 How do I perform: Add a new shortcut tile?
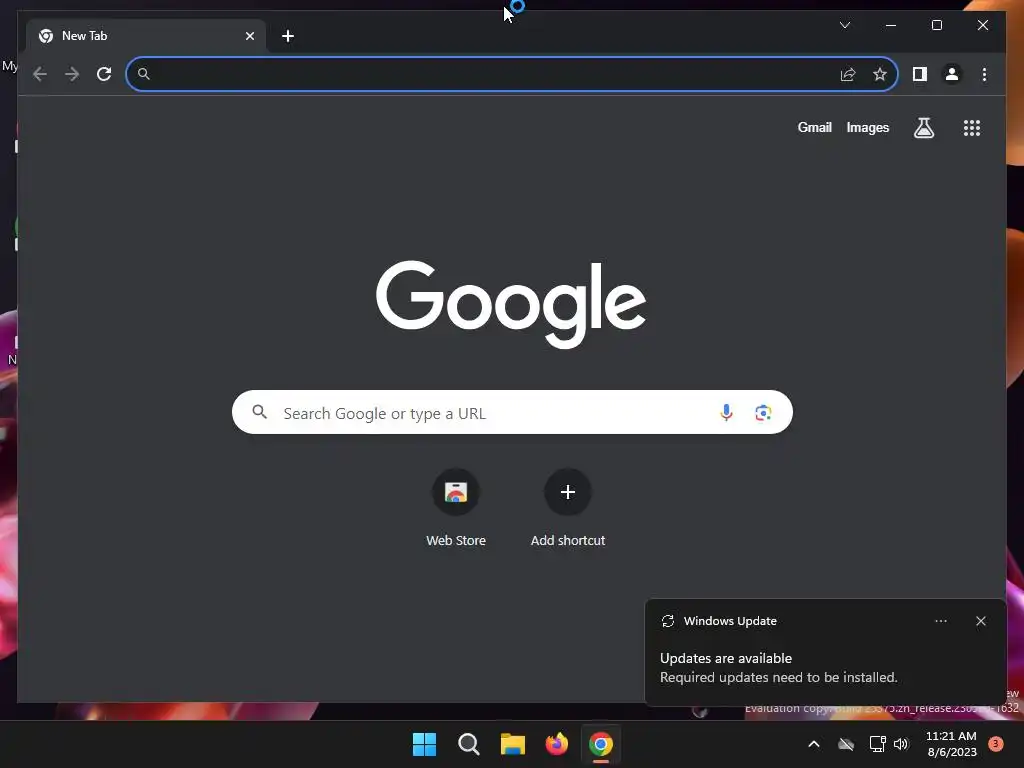(x=568, y=508)
